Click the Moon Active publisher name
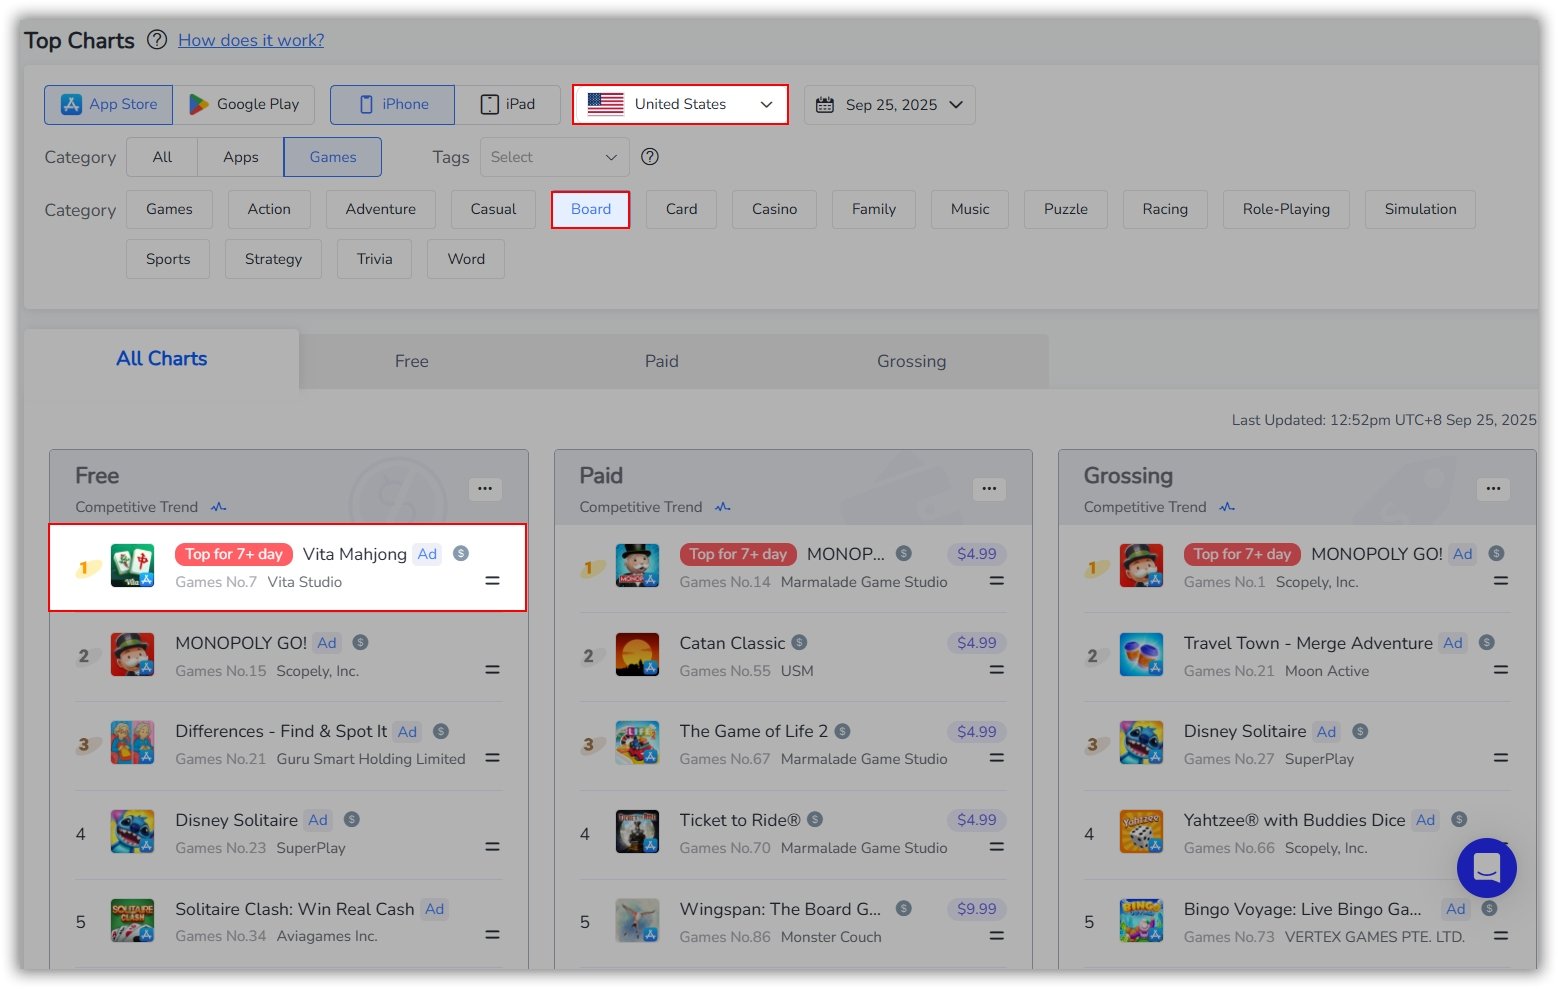This screenshot has width=1558, height=989. (1327, 671)
